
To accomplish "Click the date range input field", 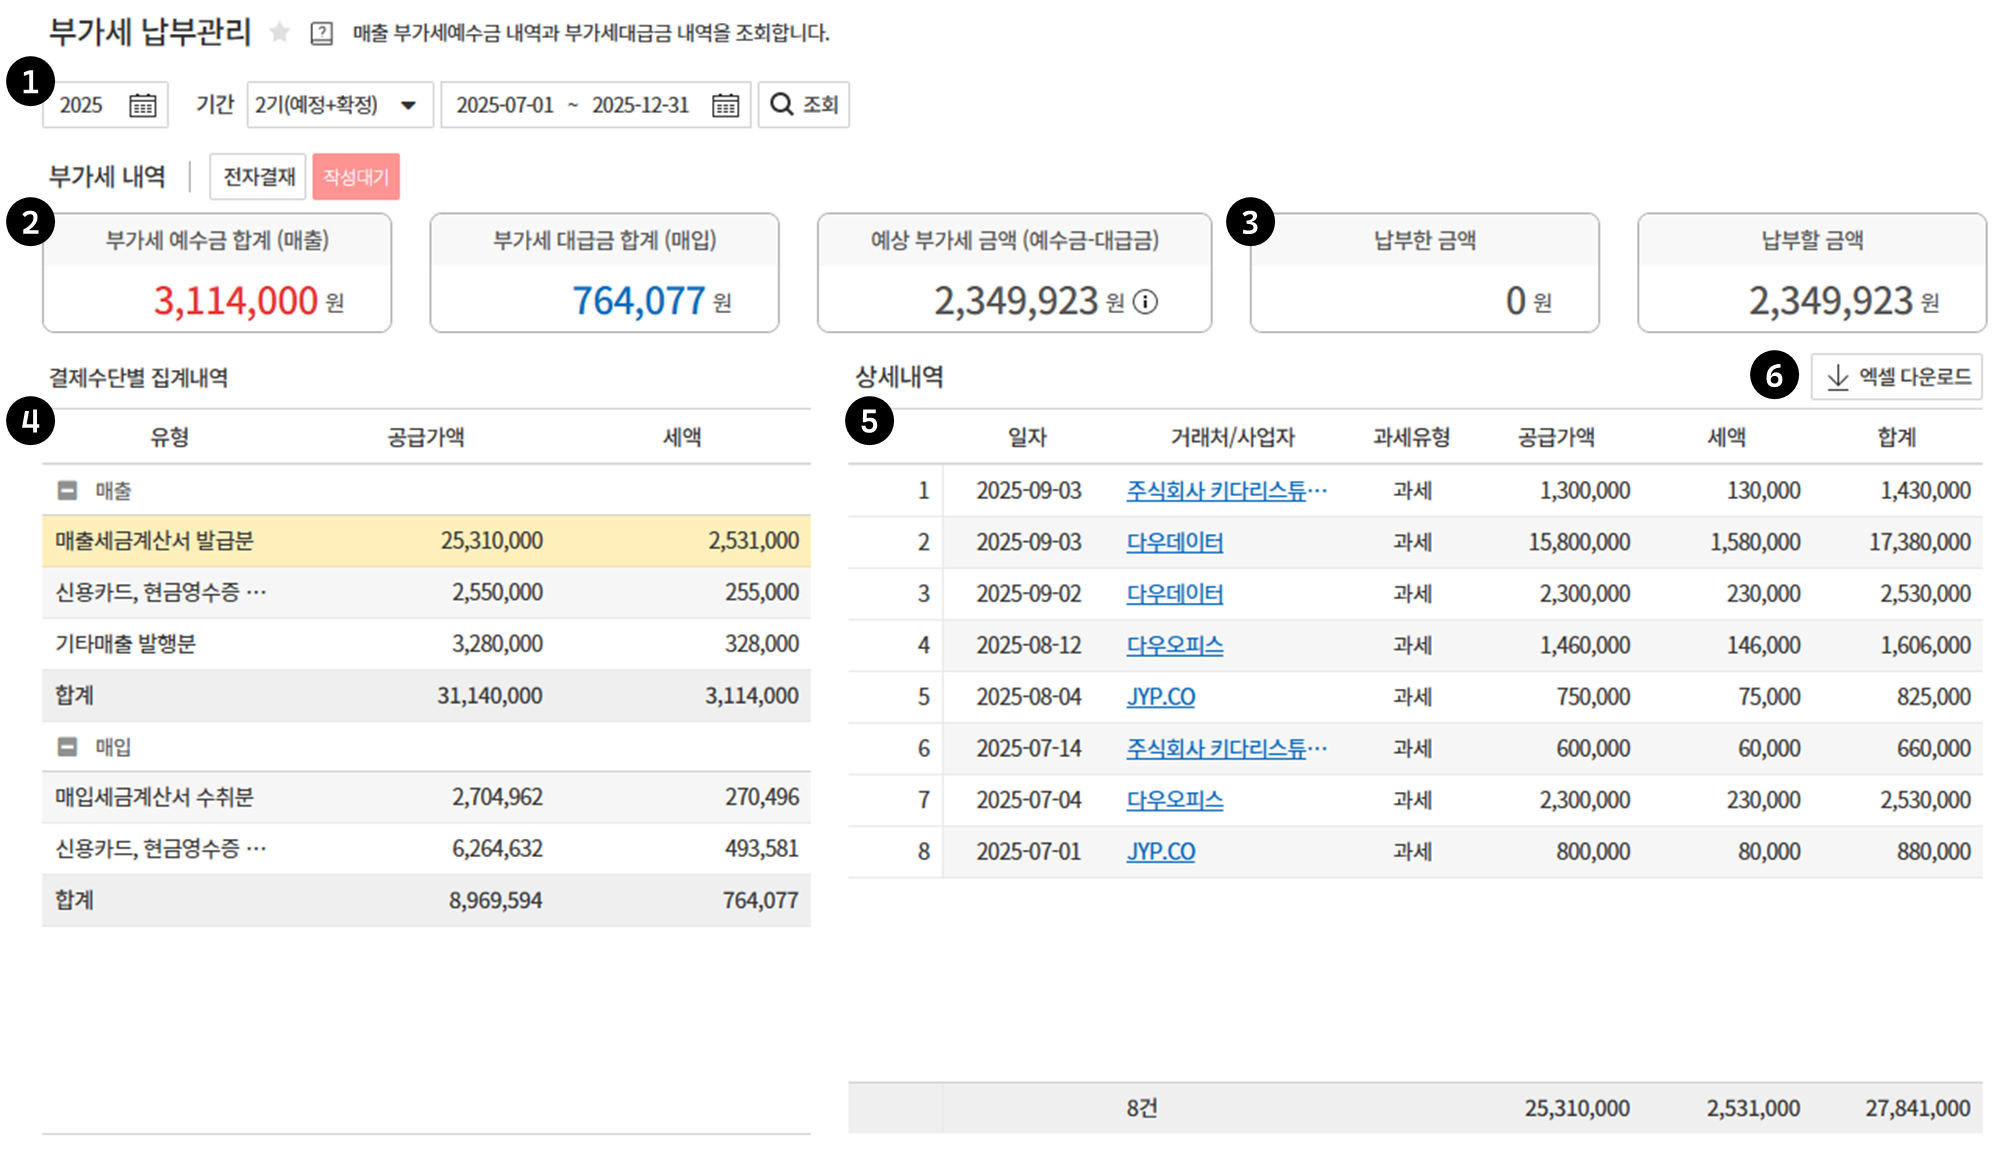I will point(572,105).
